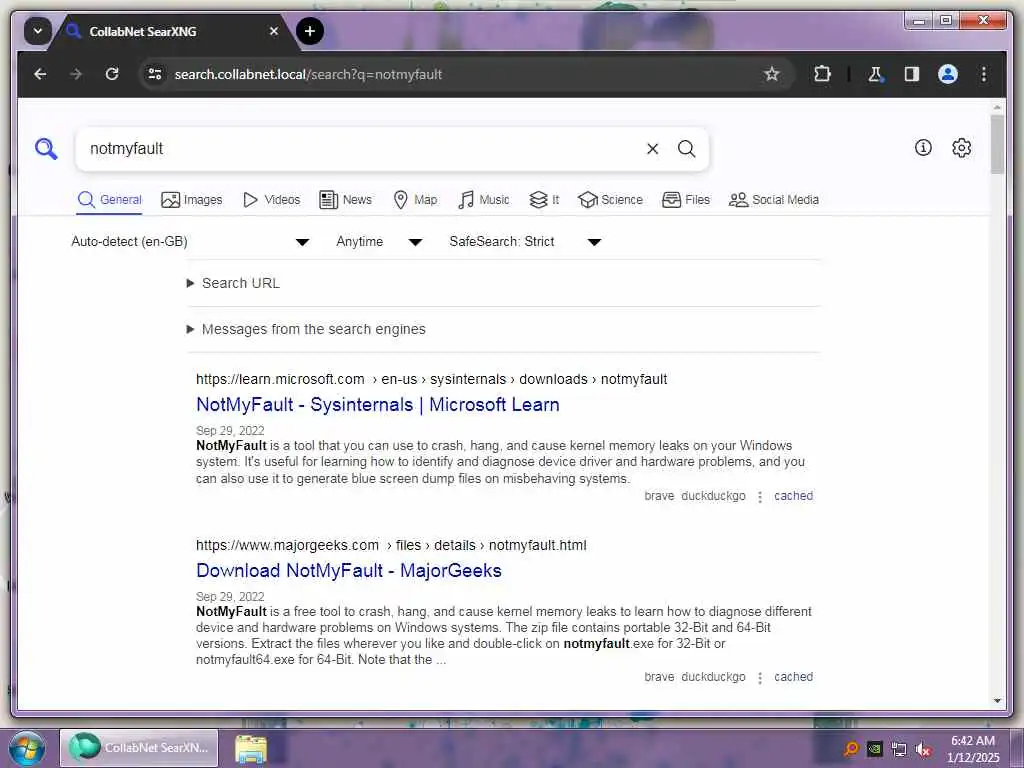Open the Windows Start menu
The image size is (1024, 768).
pyautogui.click(x=26, y=748)
